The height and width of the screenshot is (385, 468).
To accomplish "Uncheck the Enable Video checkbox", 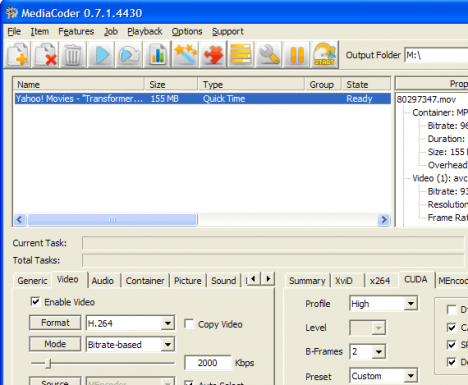I will tap(35, 302).
